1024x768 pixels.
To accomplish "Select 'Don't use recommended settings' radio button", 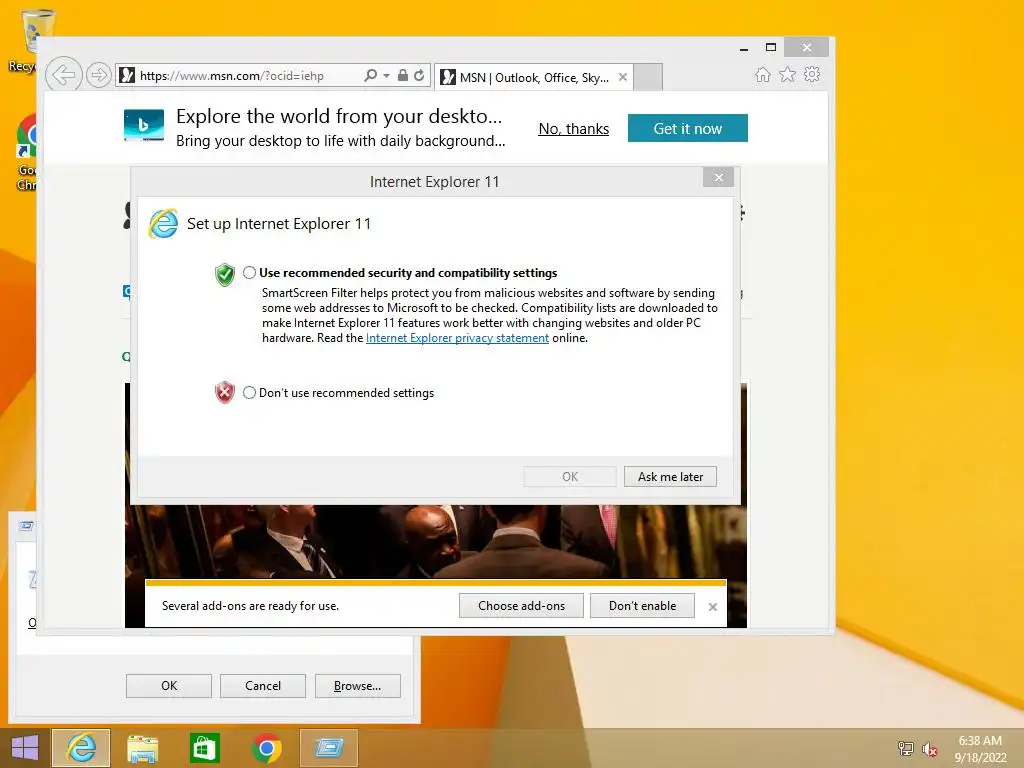I will (249, 392).
